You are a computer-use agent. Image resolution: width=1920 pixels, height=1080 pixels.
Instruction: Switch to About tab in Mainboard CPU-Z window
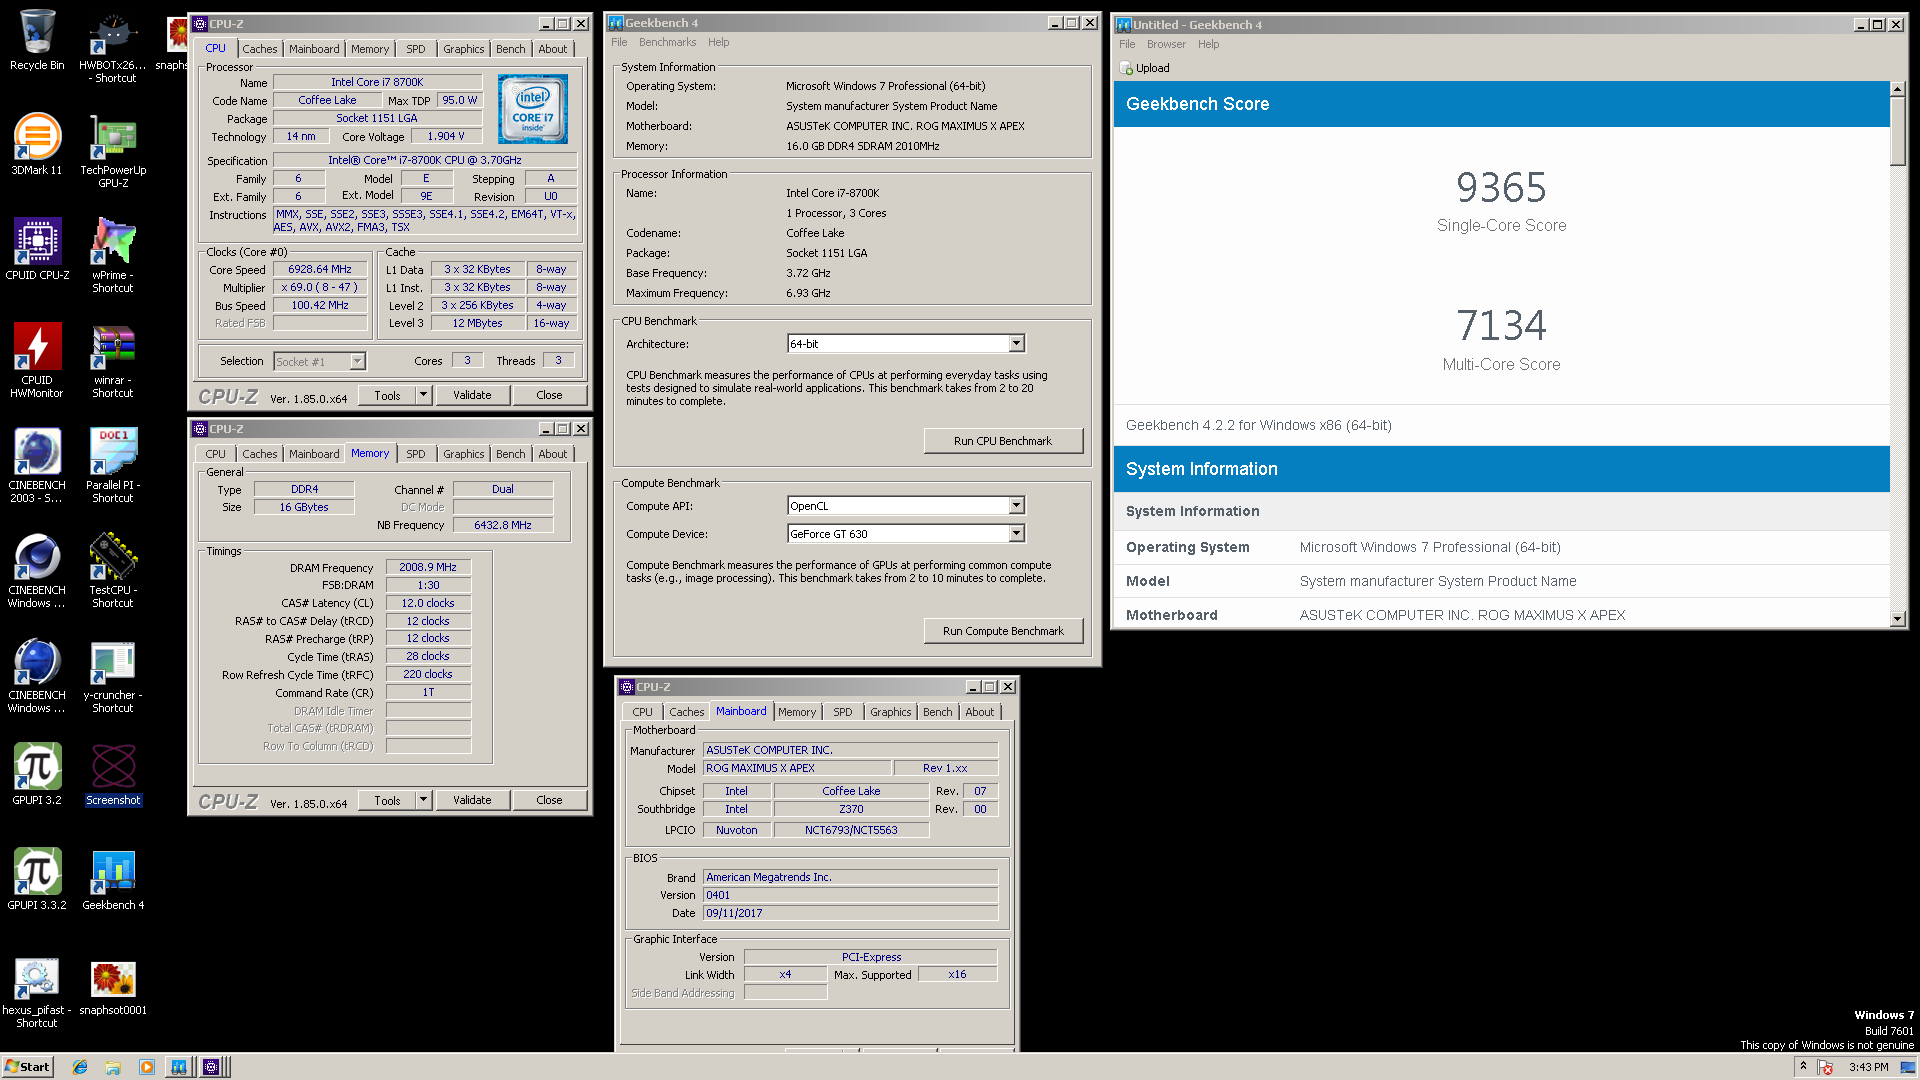click(x=979, y=712)
